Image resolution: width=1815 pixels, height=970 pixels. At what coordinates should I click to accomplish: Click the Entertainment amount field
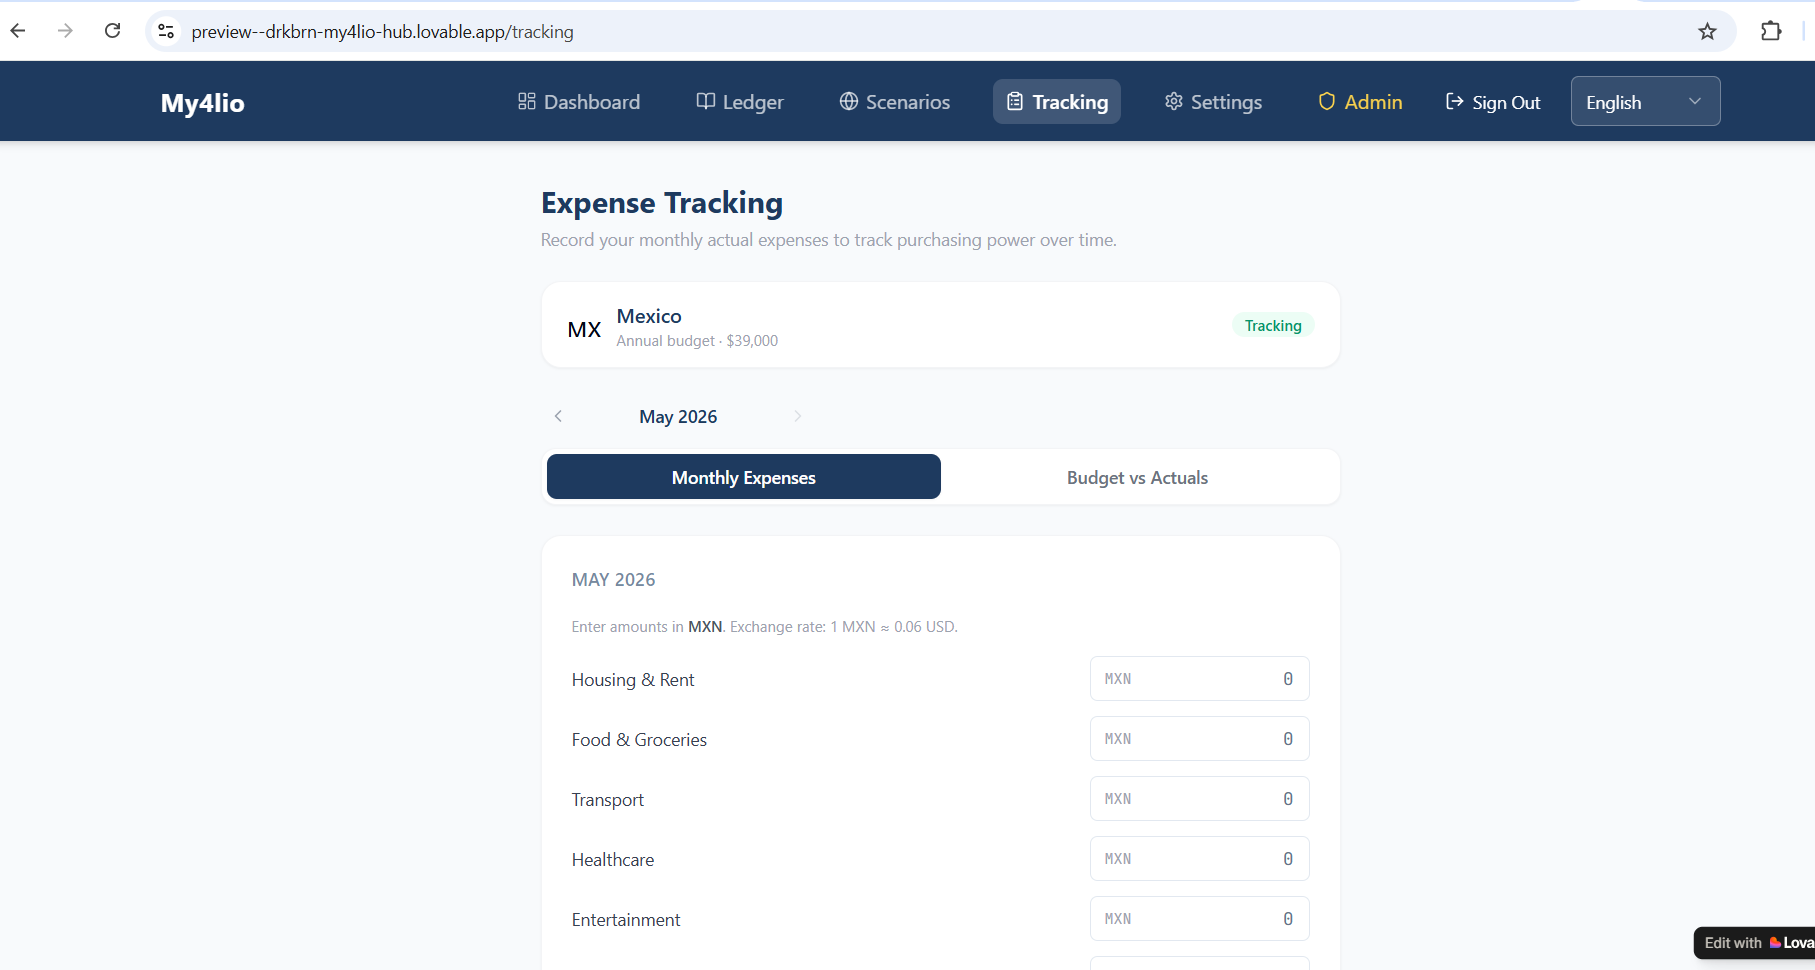[x=1200, y=919]
